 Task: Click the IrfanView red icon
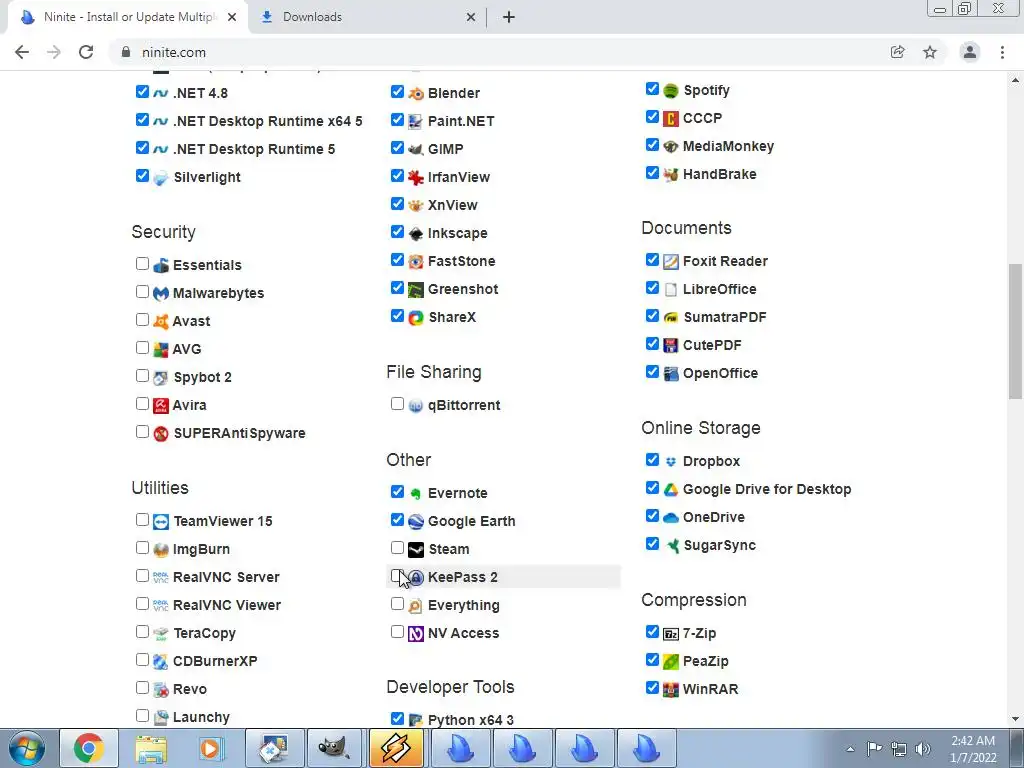416,178
